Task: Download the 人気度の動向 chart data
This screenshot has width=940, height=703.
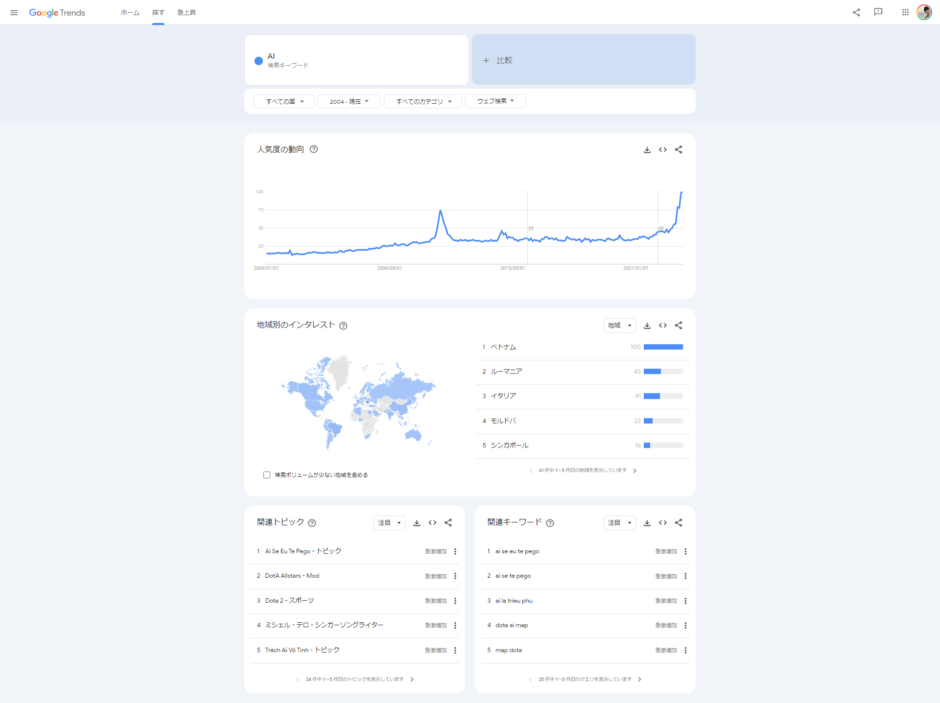Action: point(647,150)
